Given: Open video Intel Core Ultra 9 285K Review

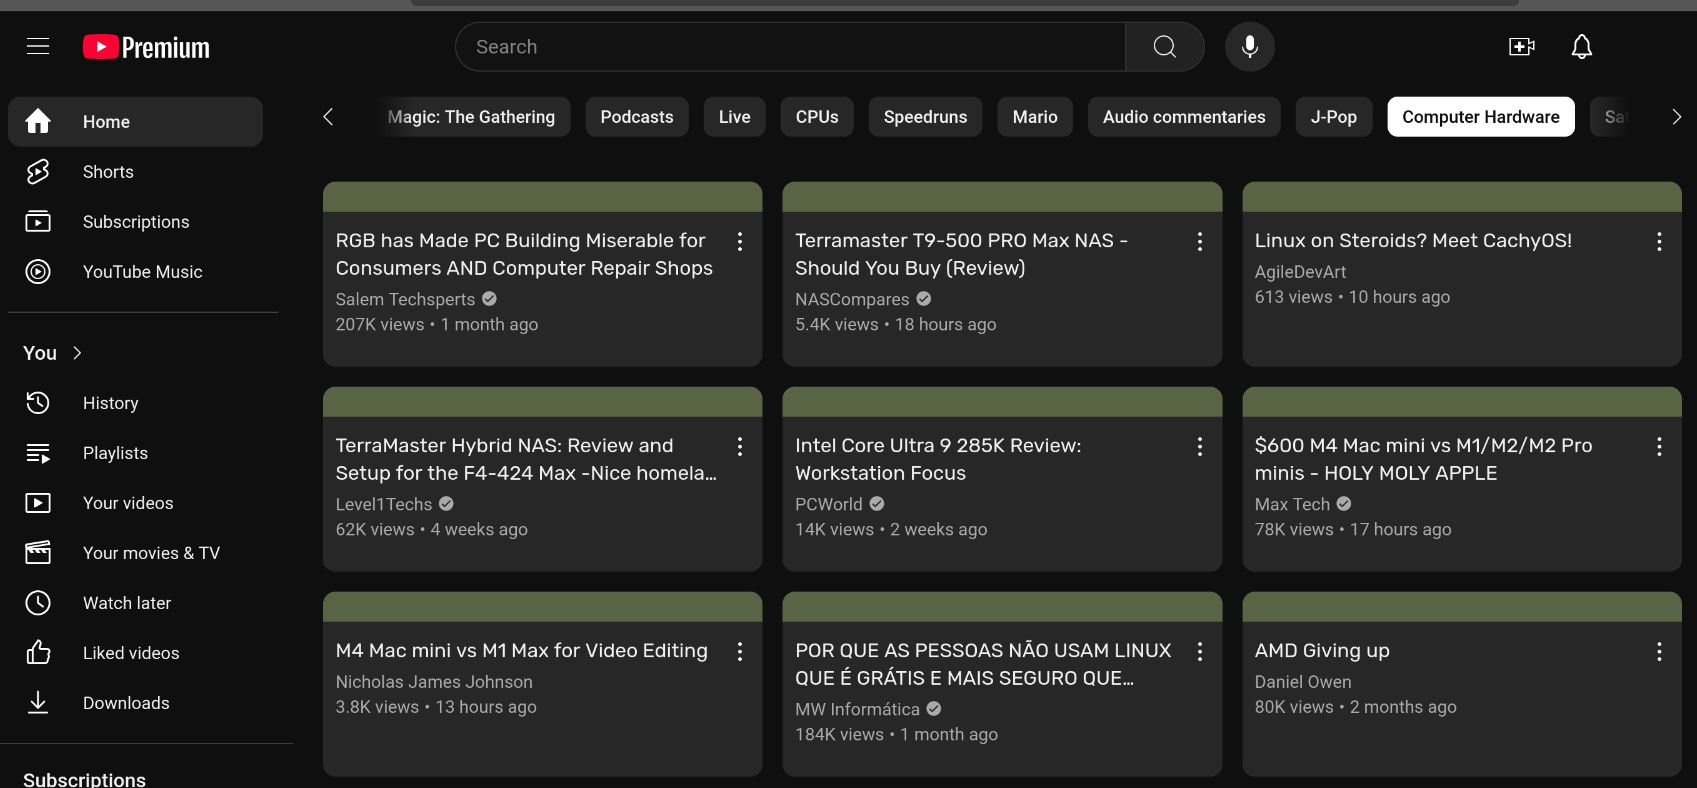Looking at the screenshot, I should (938, 459).
